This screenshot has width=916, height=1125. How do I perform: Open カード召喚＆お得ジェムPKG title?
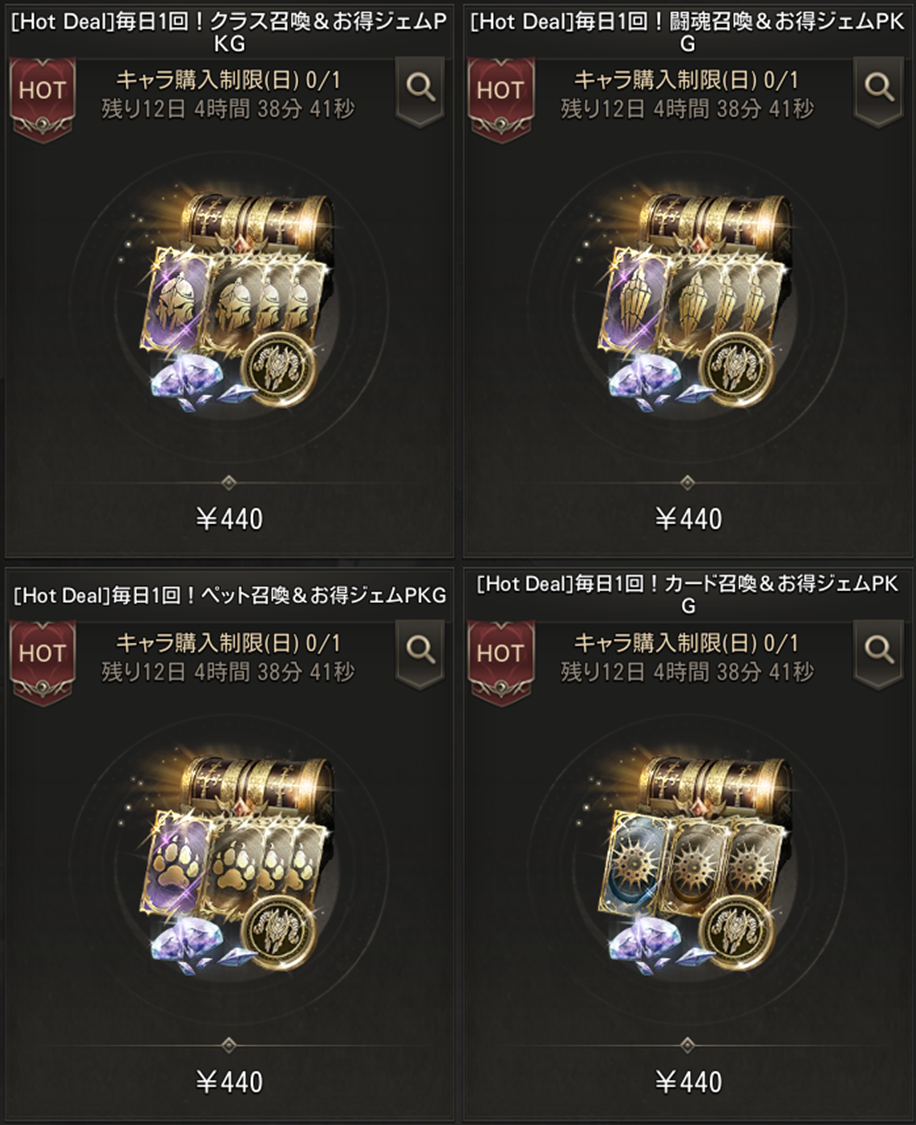688,595
